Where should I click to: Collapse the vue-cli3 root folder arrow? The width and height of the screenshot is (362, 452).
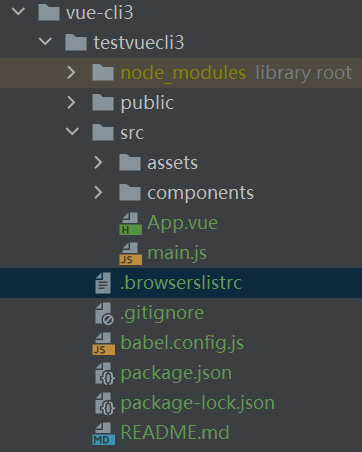[18, 12]
